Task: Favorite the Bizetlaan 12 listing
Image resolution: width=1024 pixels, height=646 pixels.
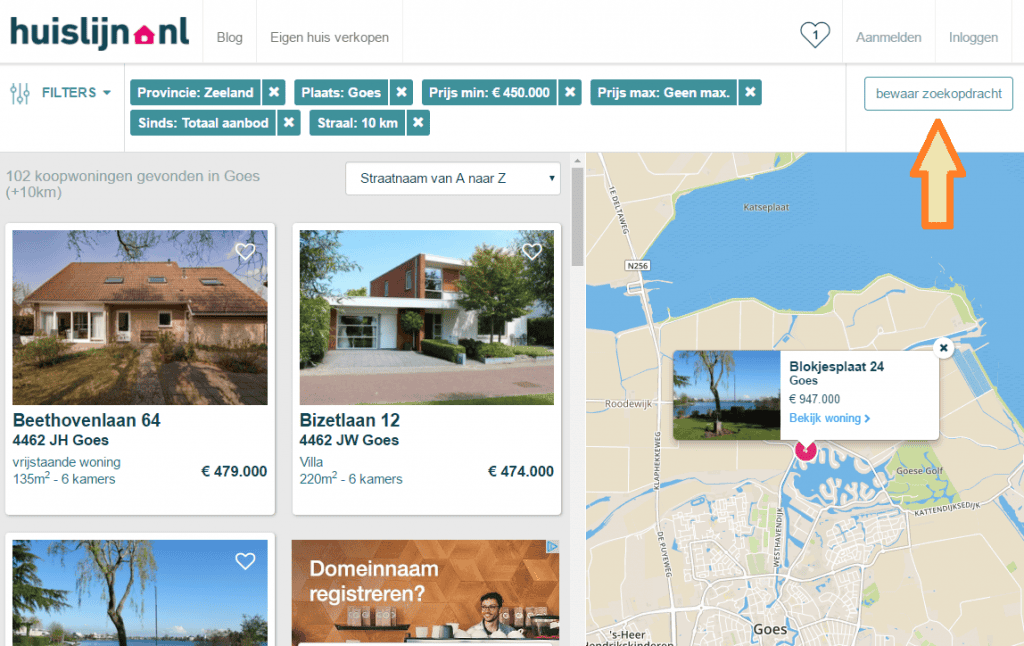Action: [532, 251]
